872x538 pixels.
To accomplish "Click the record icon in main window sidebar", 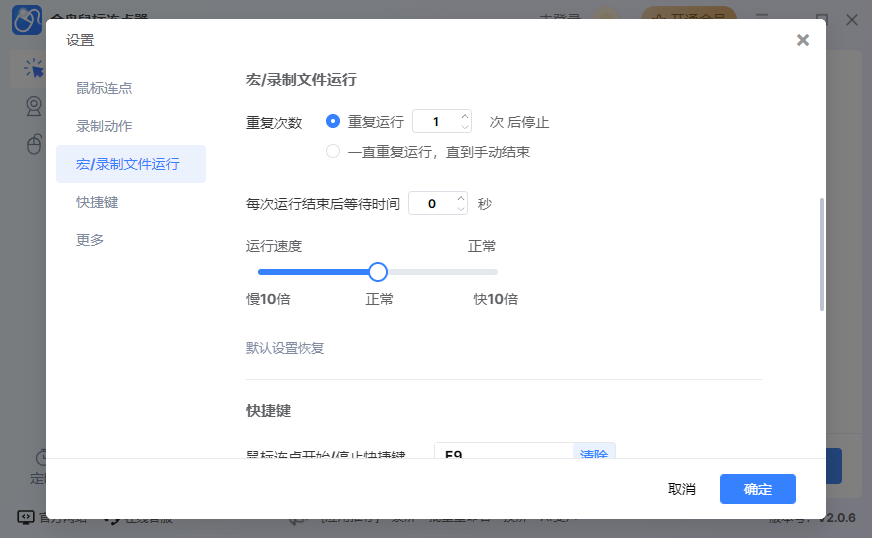I will pyautogui.click(x=34, y=106).
